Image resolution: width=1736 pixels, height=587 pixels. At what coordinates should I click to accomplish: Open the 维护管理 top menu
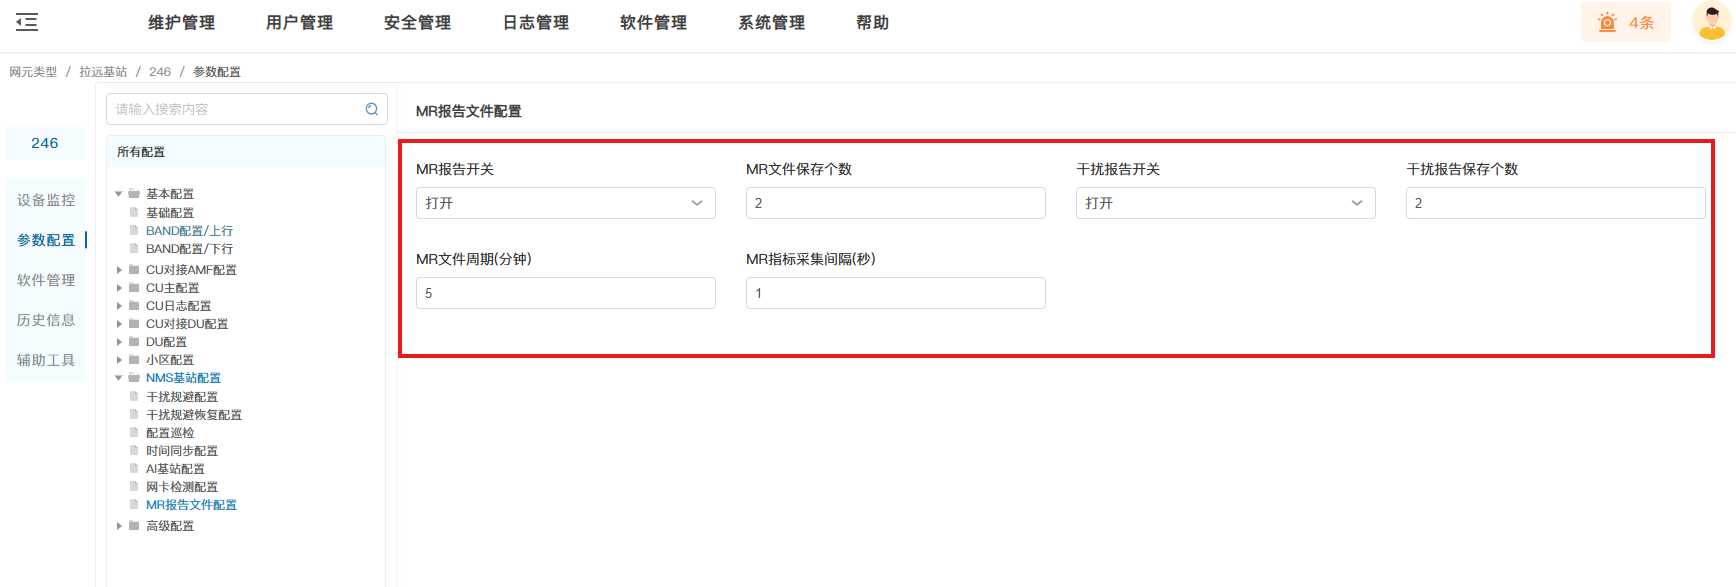[181, 22]
